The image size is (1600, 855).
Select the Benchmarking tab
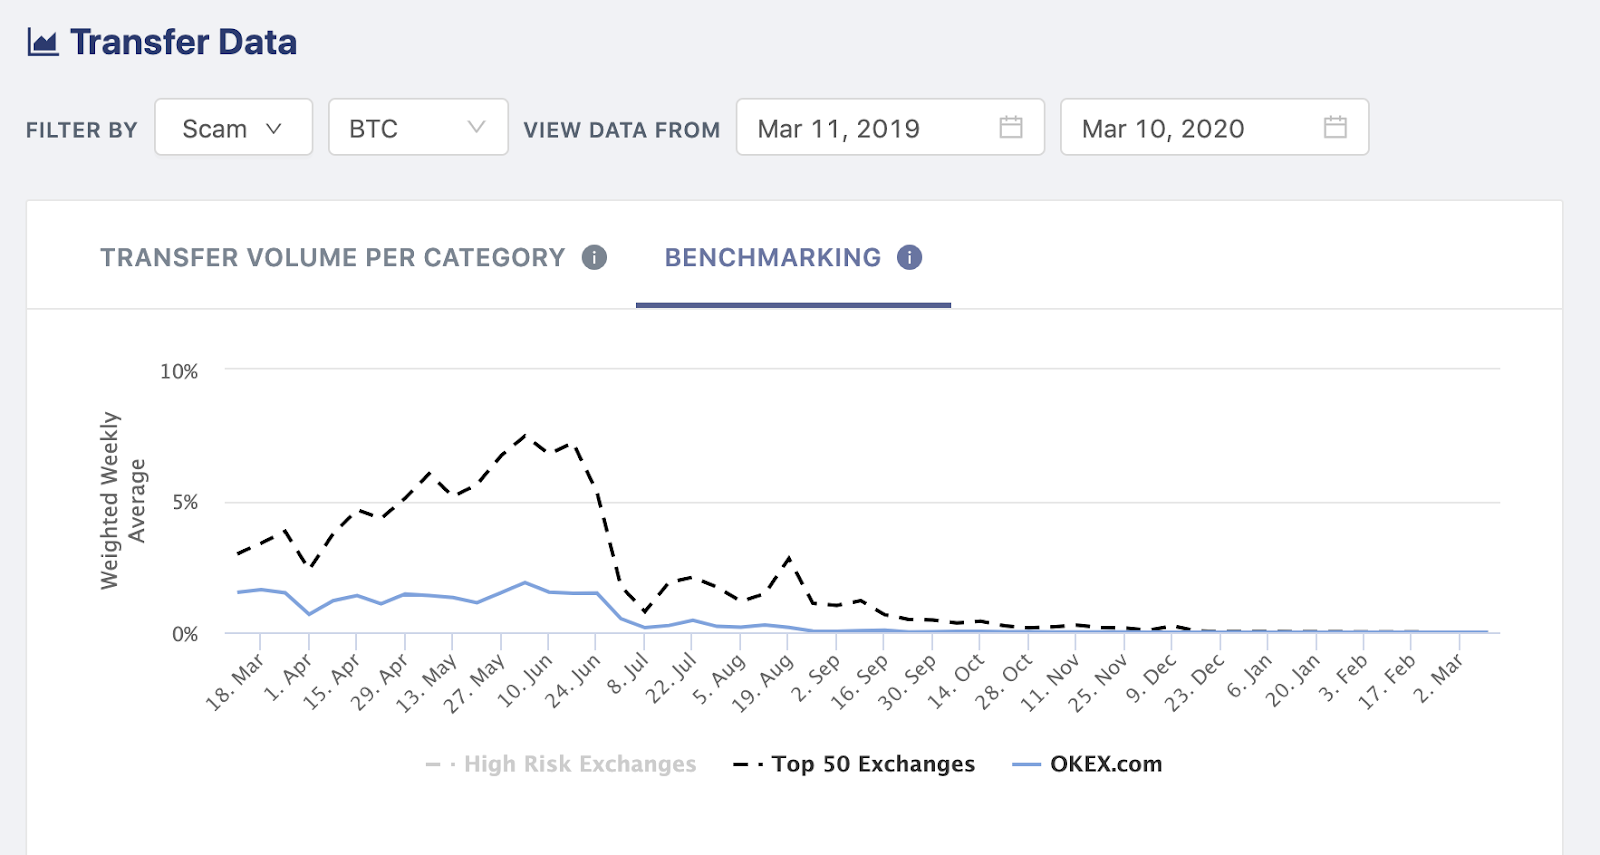773,258
